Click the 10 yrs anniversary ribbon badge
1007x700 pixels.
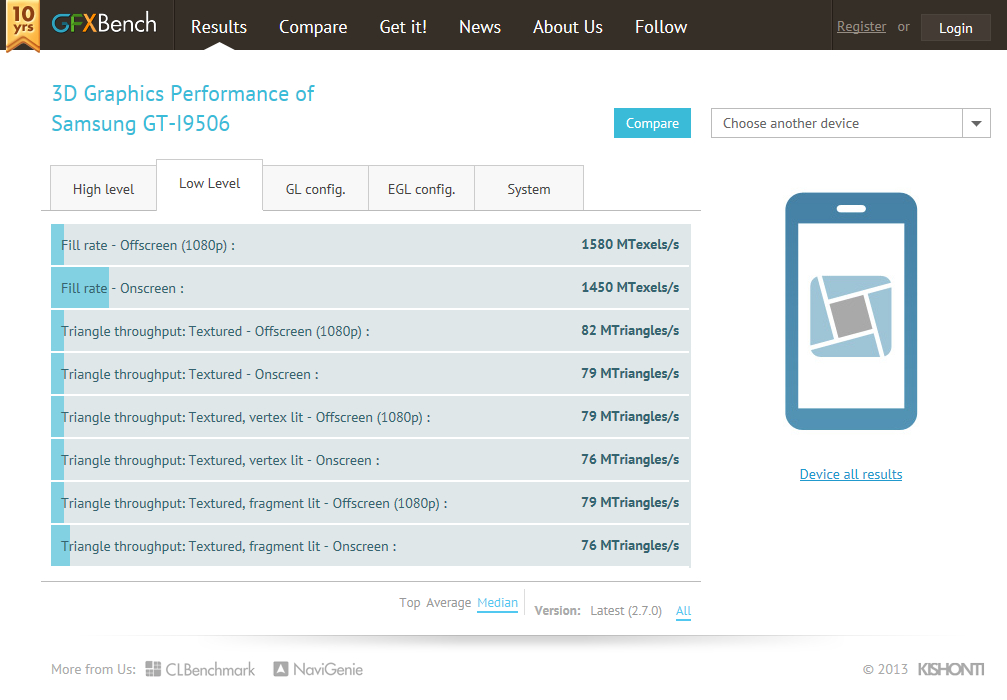pos(23,26)
